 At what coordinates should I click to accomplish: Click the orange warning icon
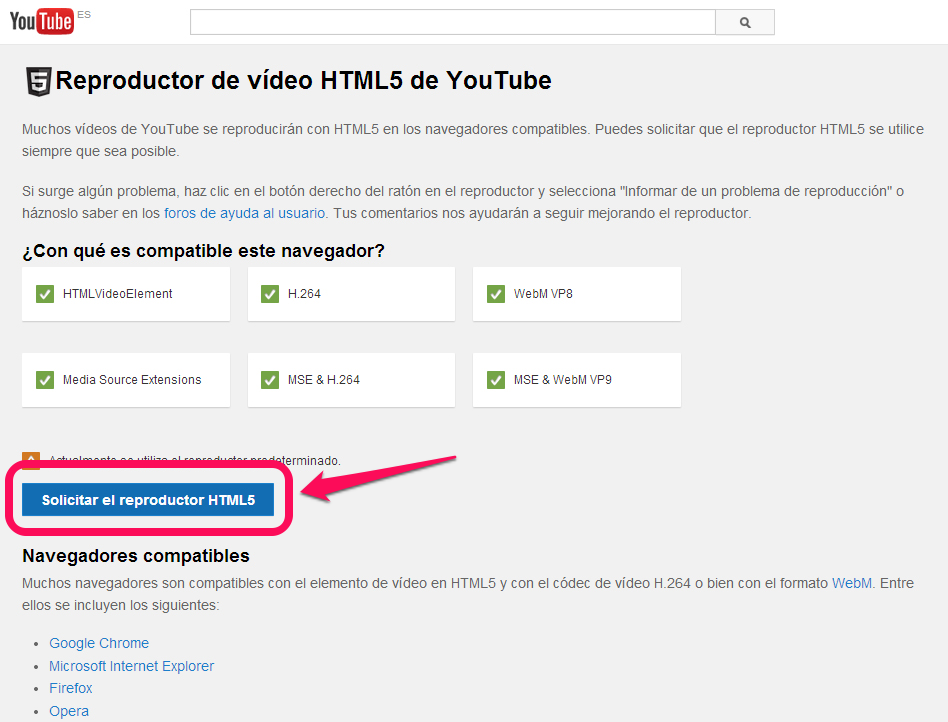31,460
